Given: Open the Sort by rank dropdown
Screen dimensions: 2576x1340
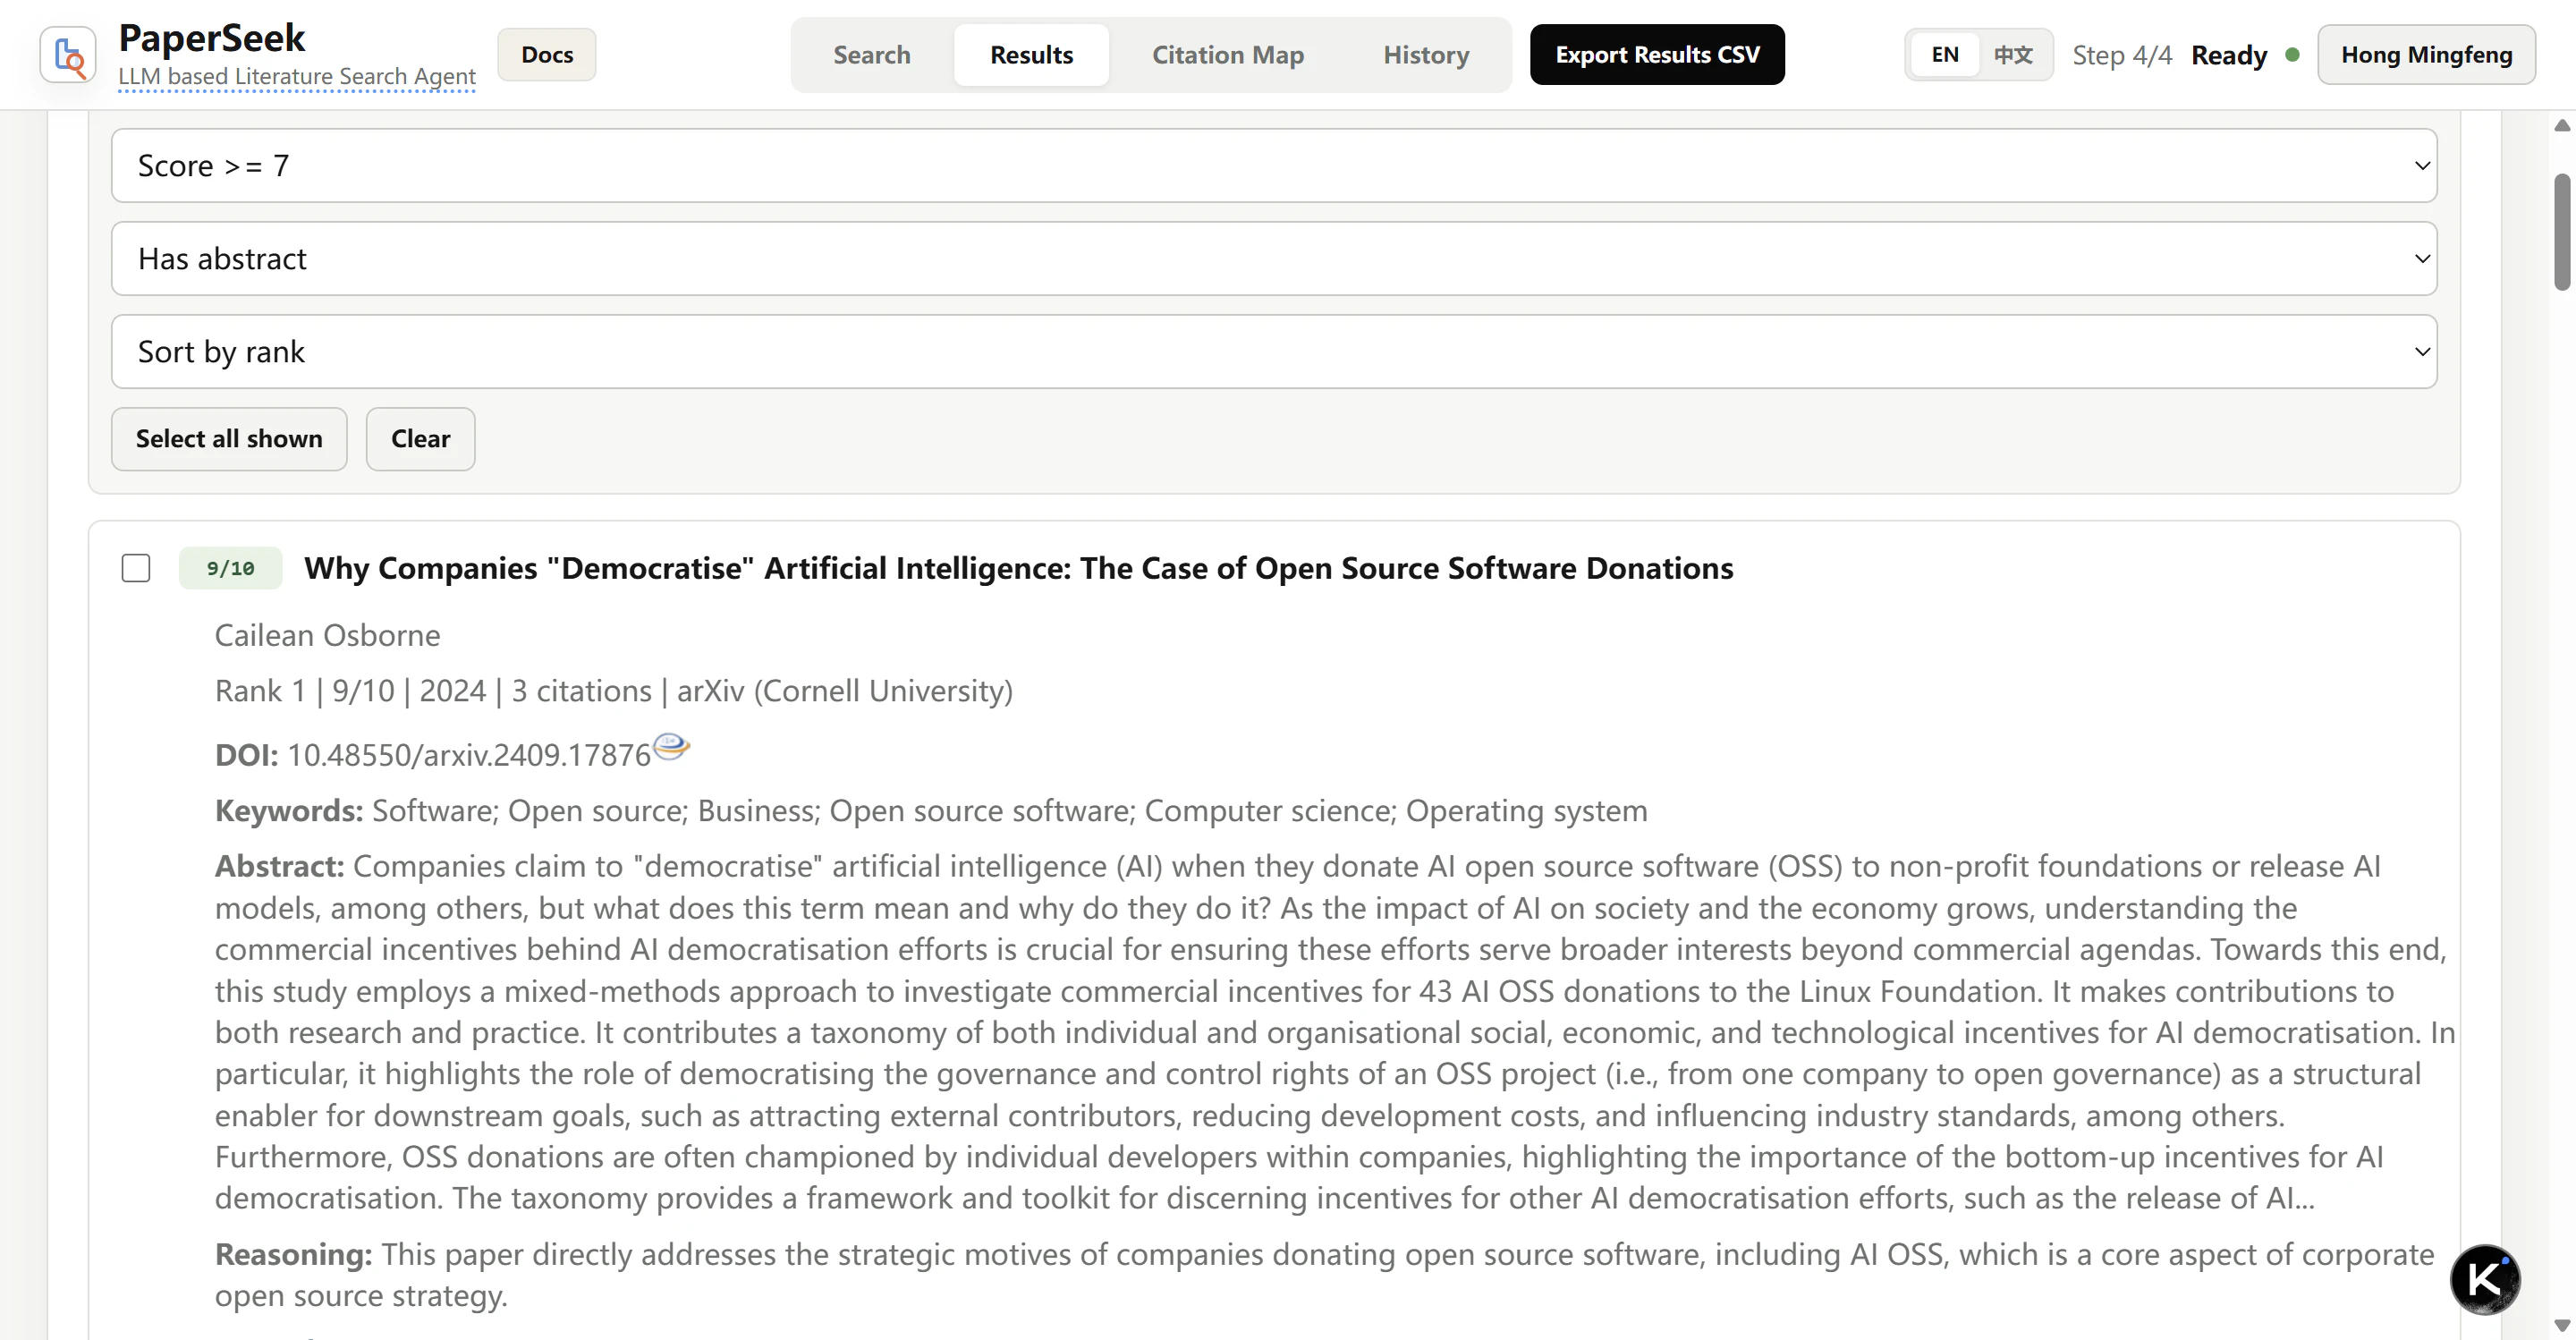Looking at the screenshot, I should coord(1274,351).
